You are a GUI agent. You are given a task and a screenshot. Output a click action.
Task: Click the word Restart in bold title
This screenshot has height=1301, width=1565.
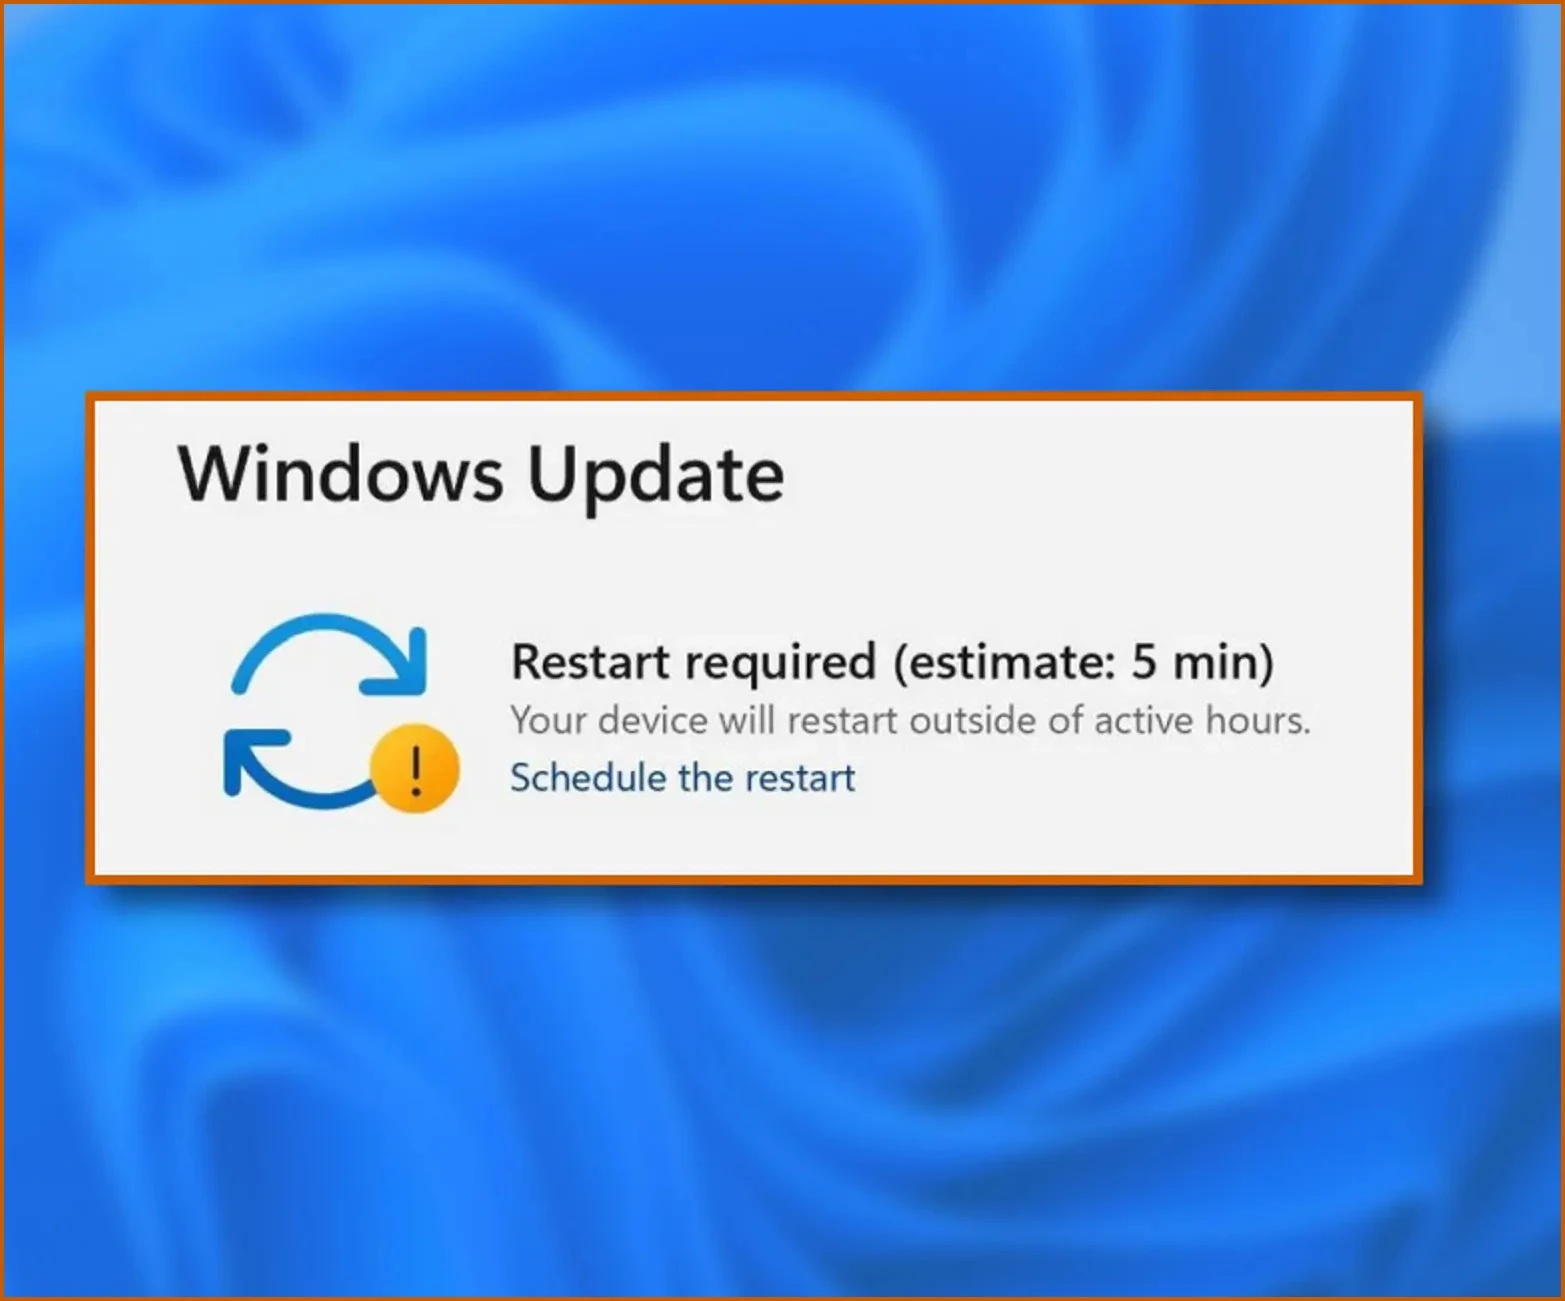click(x=590, y=662)
